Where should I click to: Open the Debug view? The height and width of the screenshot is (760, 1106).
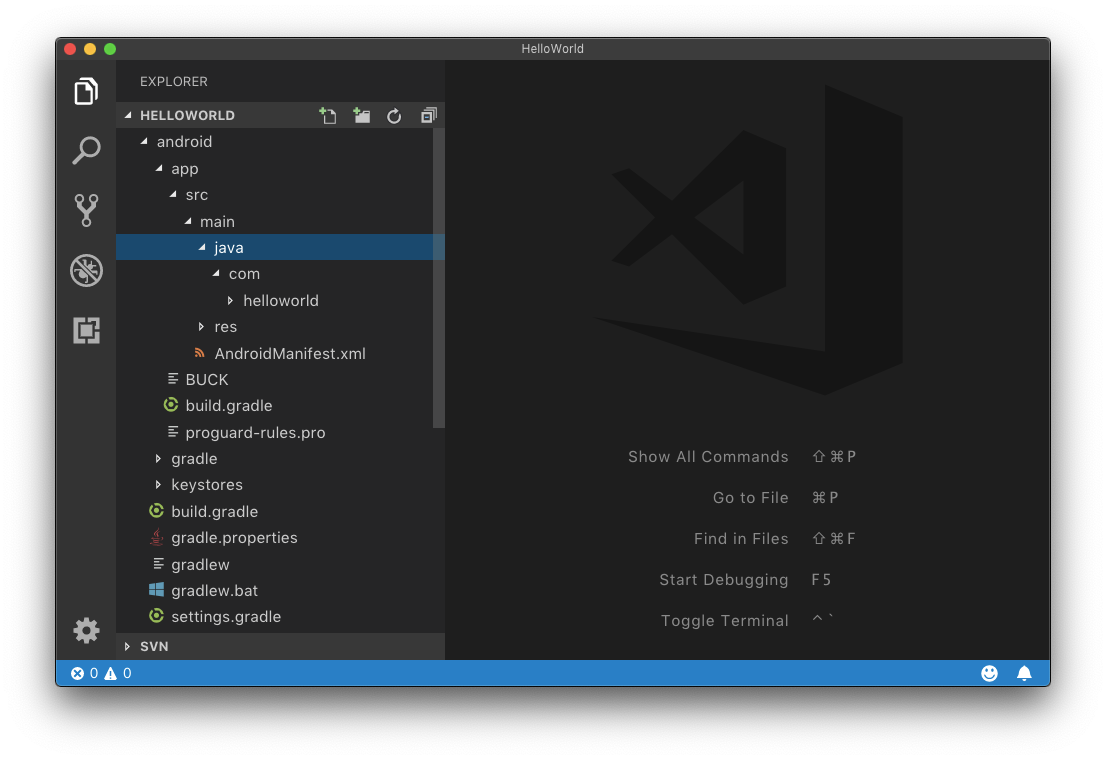coord(86,270)
